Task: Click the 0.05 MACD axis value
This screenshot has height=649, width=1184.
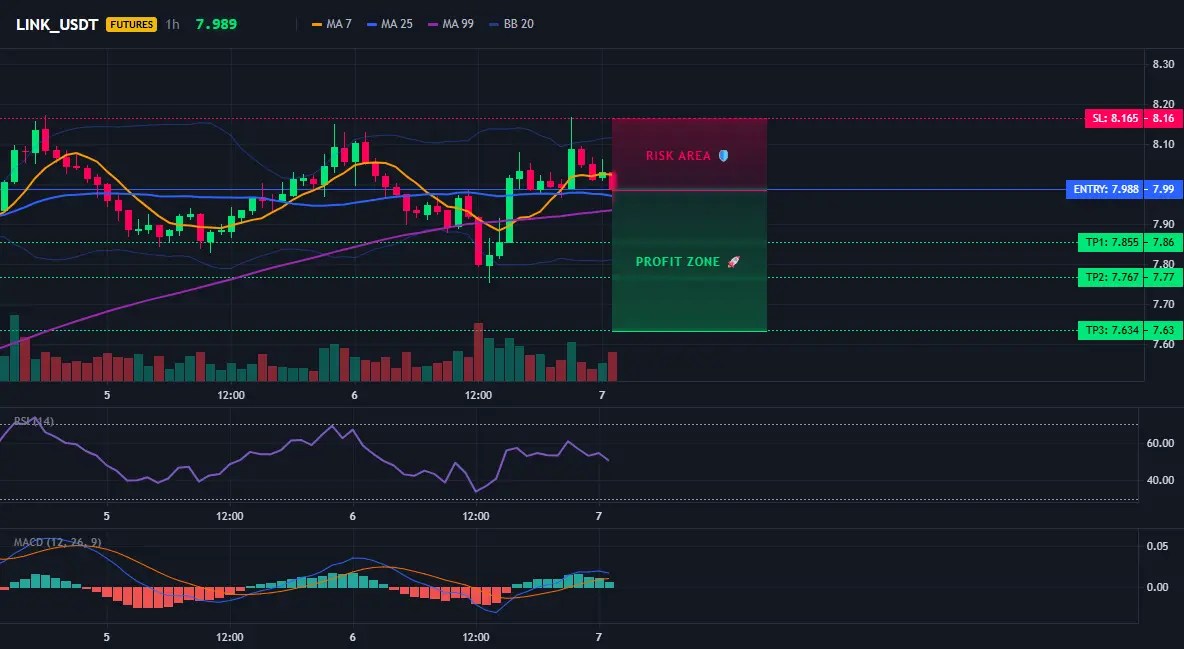Action: coord(1158,546)
